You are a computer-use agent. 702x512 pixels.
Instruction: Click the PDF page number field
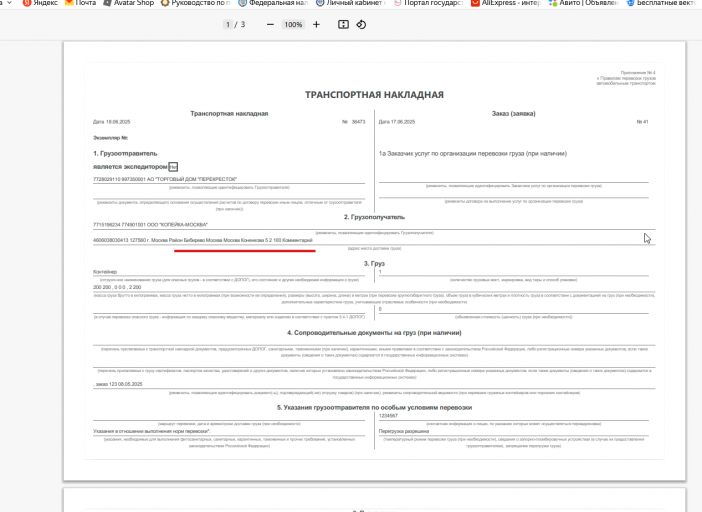click(228, 25)
